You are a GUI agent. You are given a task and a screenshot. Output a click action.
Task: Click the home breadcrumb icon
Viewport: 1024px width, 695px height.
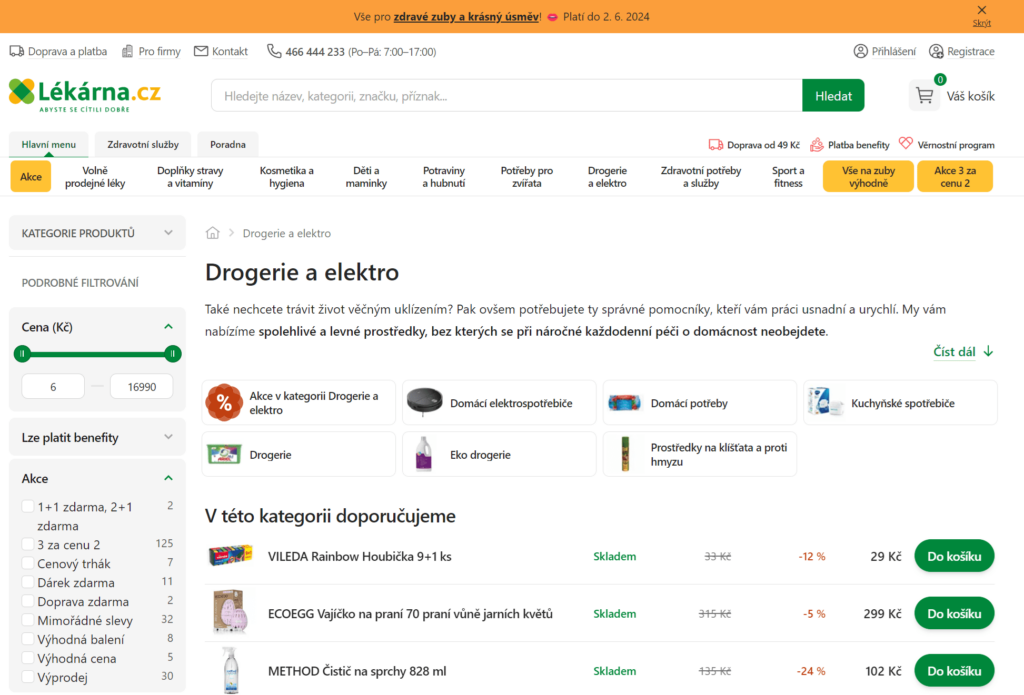(x=212, y=233)
